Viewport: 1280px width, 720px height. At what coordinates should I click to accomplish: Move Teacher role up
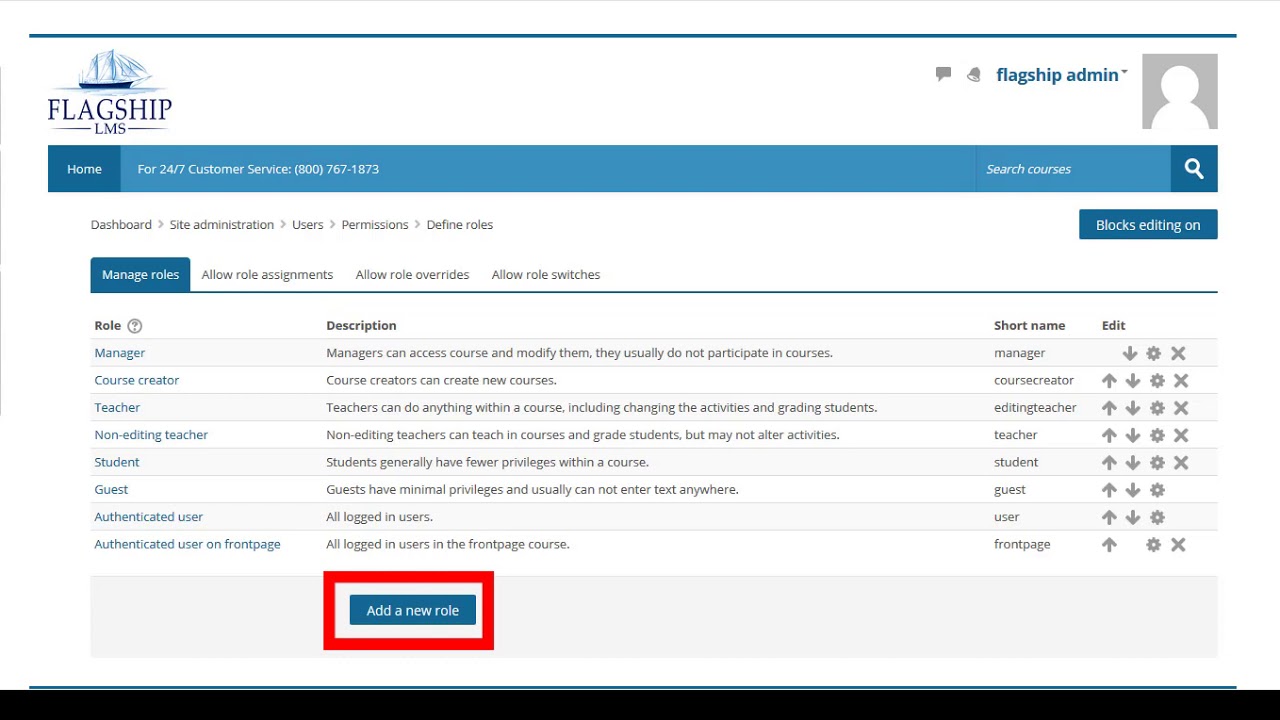click(1109, 408)
